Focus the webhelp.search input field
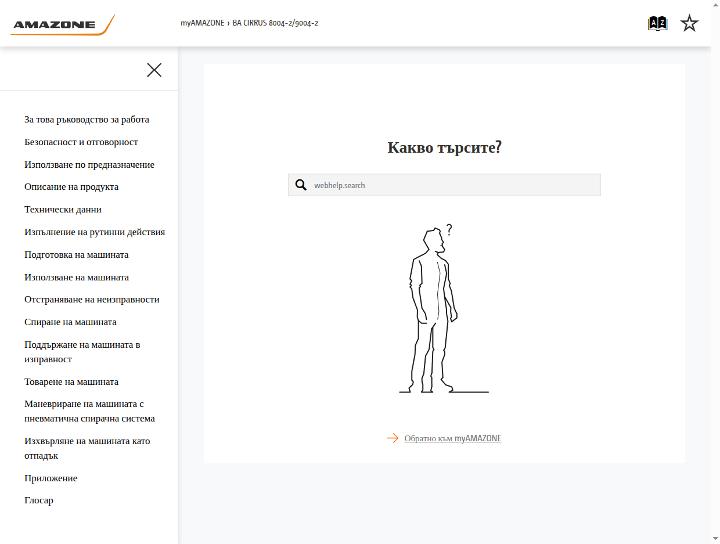 (444, 185)
